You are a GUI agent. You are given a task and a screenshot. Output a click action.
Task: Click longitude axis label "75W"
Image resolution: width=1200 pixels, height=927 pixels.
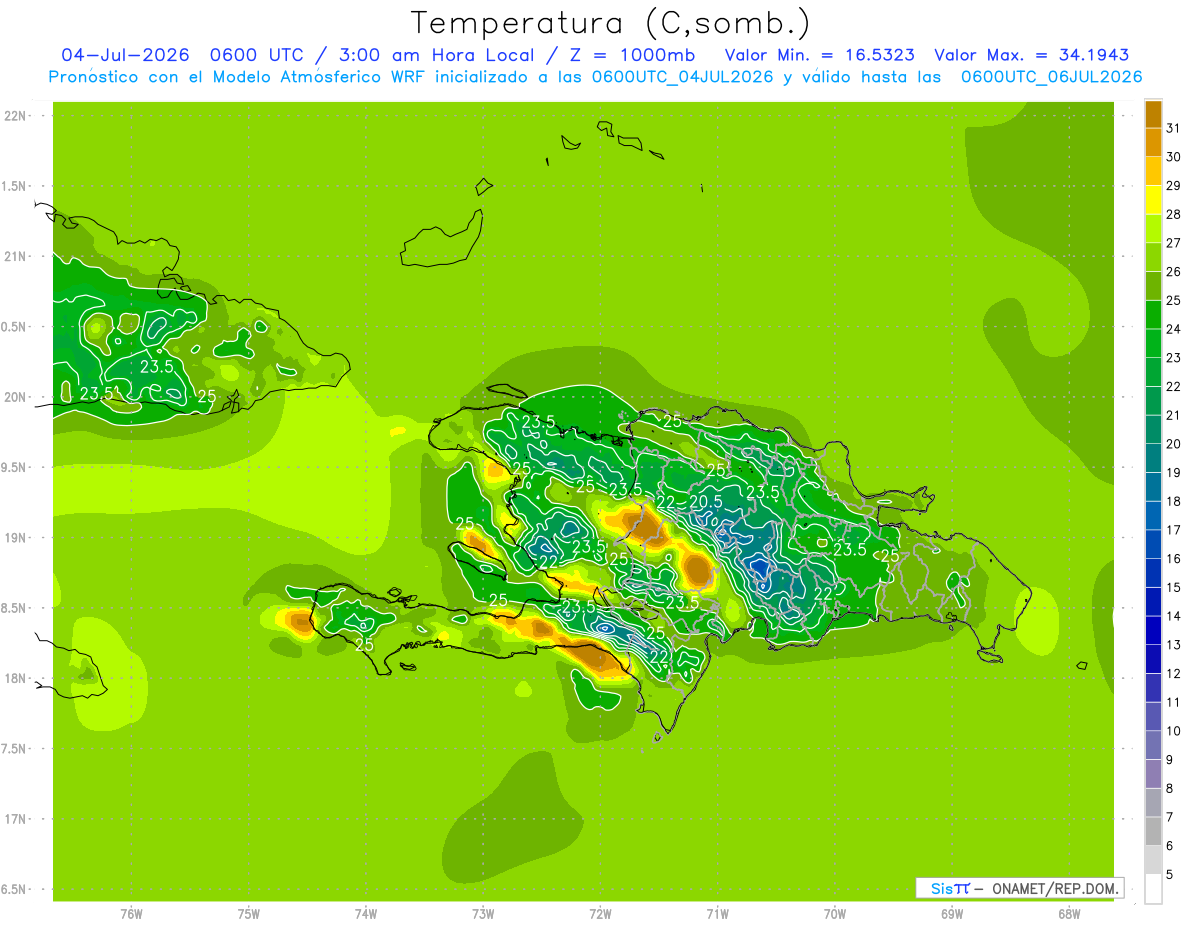tap(248, 914)
